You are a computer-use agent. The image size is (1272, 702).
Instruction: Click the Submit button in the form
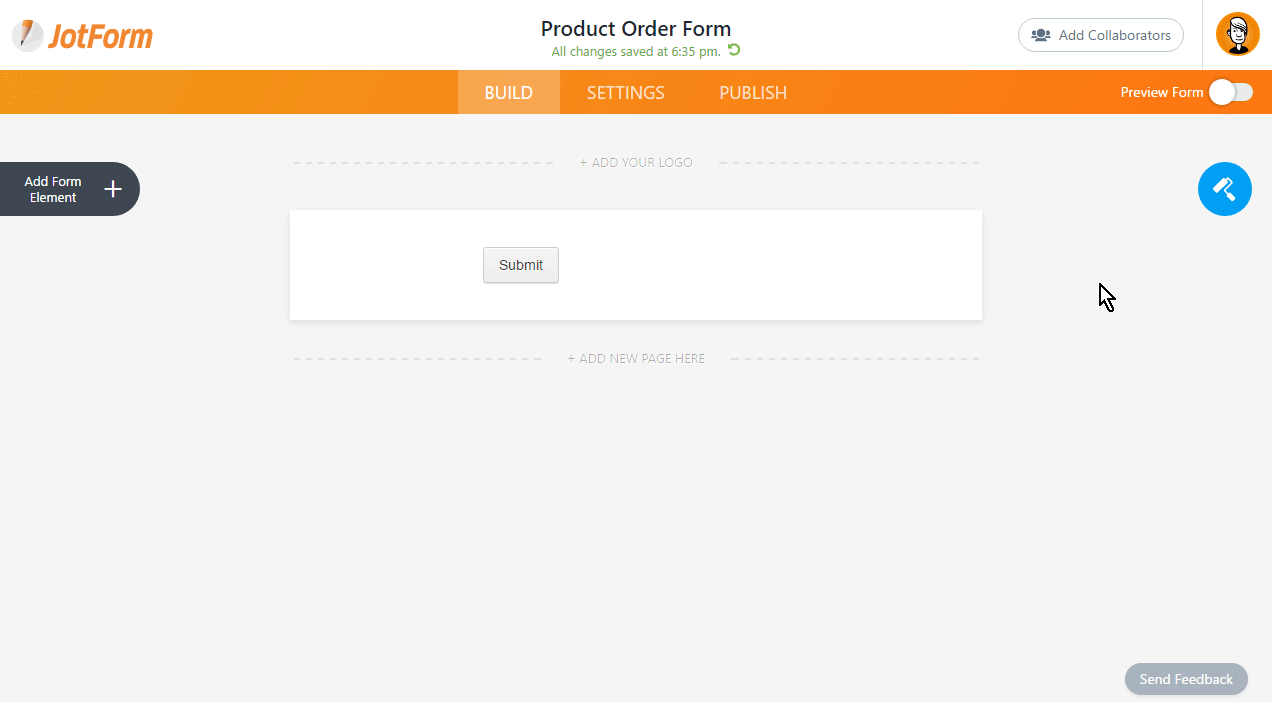click(521, 265)
